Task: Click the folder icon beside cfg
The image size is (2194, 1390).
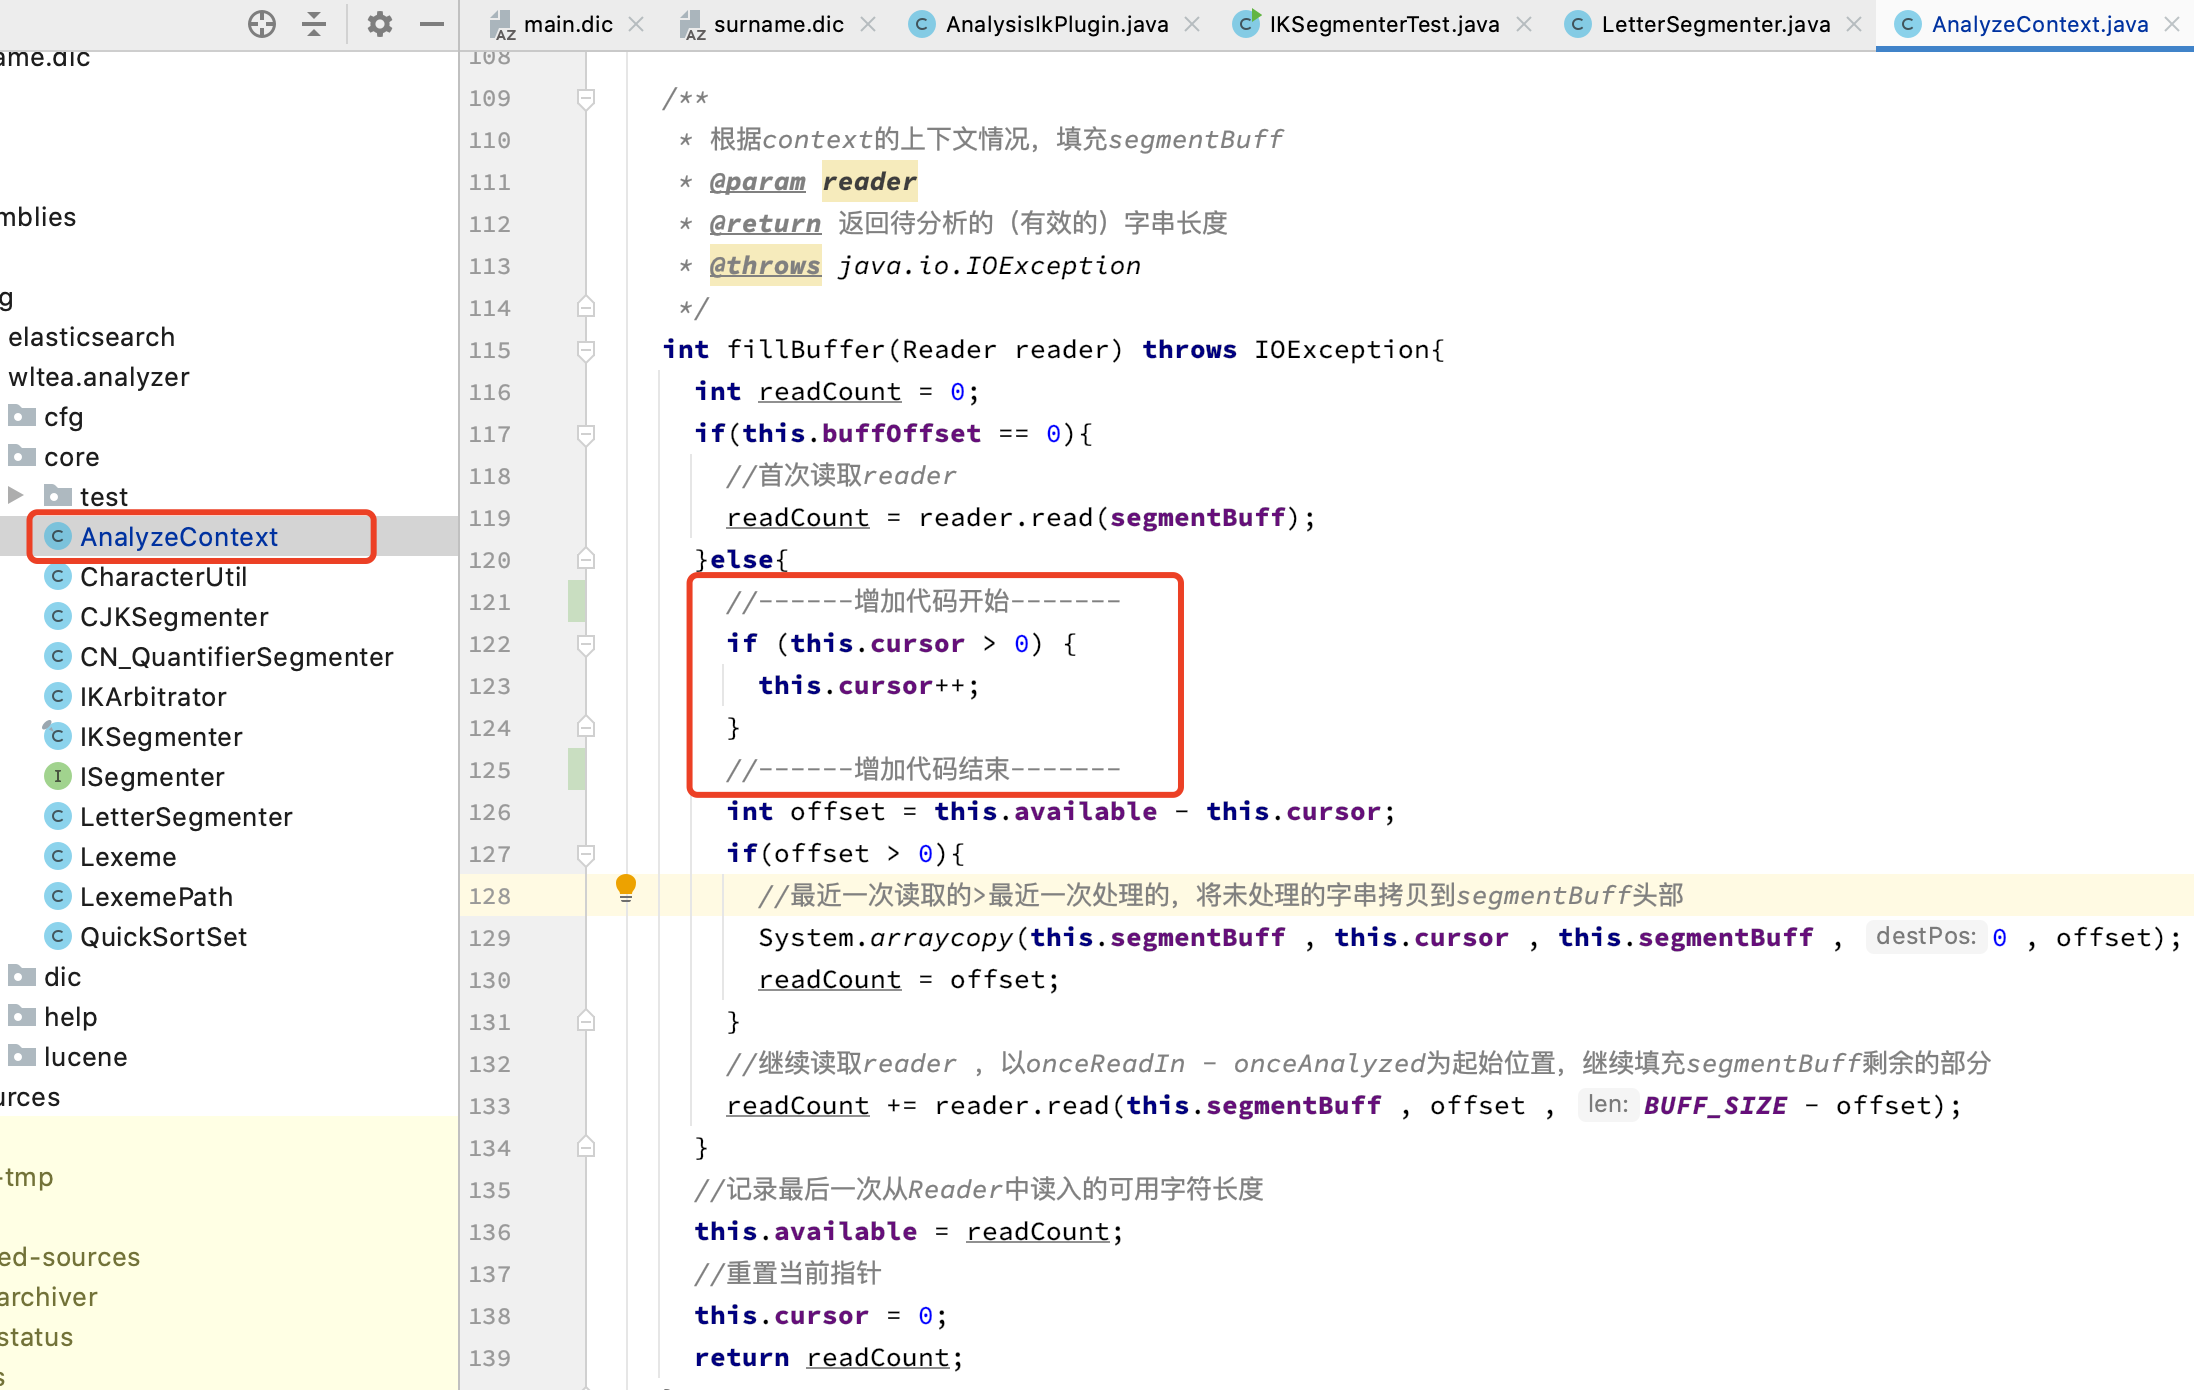Action: coord(22,416)
